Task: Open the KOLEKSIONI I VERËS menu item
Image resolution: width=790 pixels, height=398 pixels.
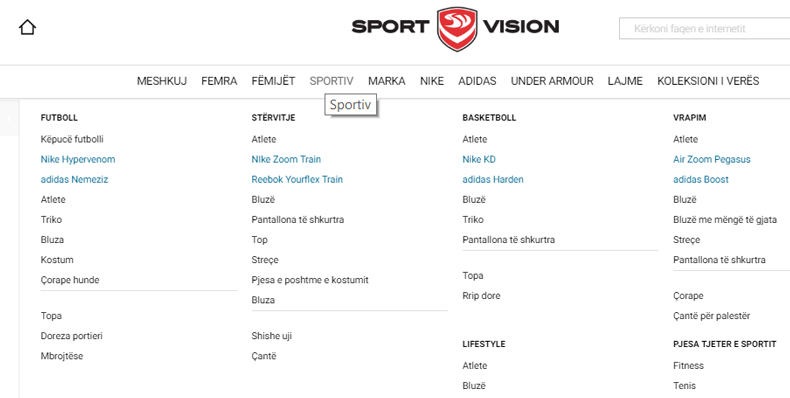Action: [708, 81]
